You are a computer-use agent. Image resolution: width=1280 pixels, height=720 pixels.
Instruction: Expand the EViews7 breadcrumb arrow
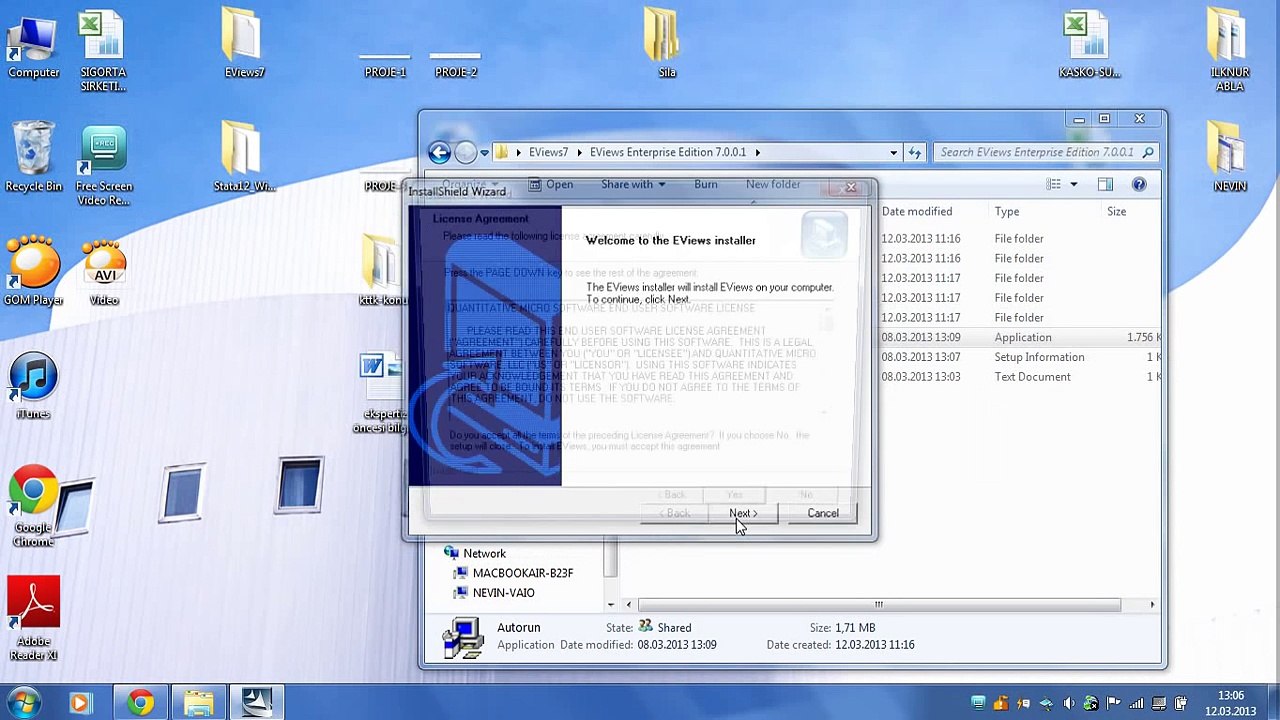(579, 152)
